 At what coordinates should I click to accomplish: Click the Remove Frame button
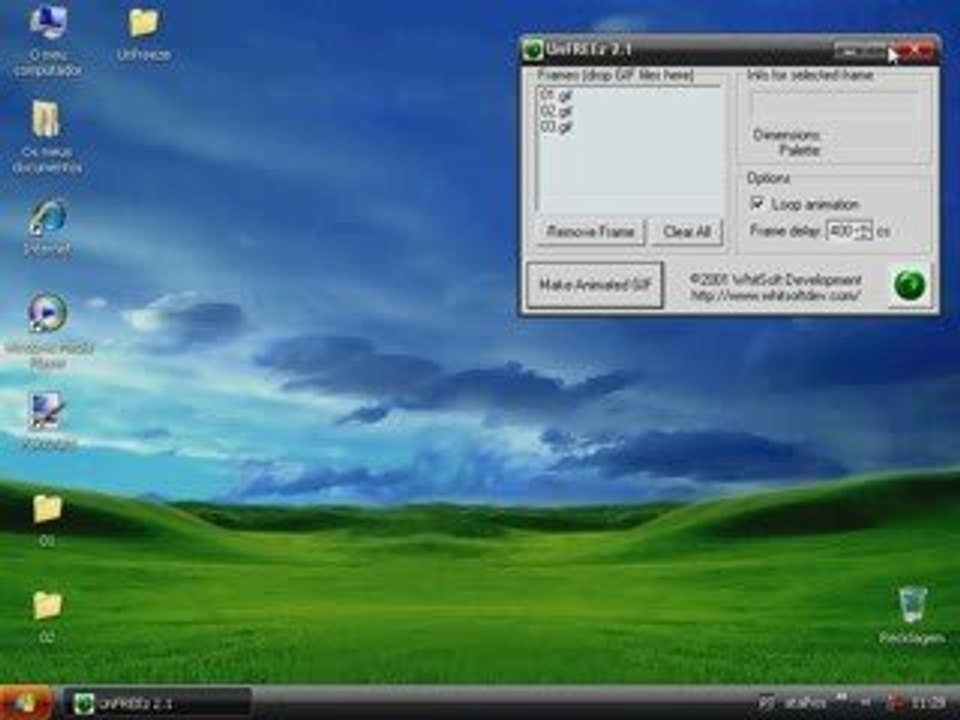pos(590,232)
